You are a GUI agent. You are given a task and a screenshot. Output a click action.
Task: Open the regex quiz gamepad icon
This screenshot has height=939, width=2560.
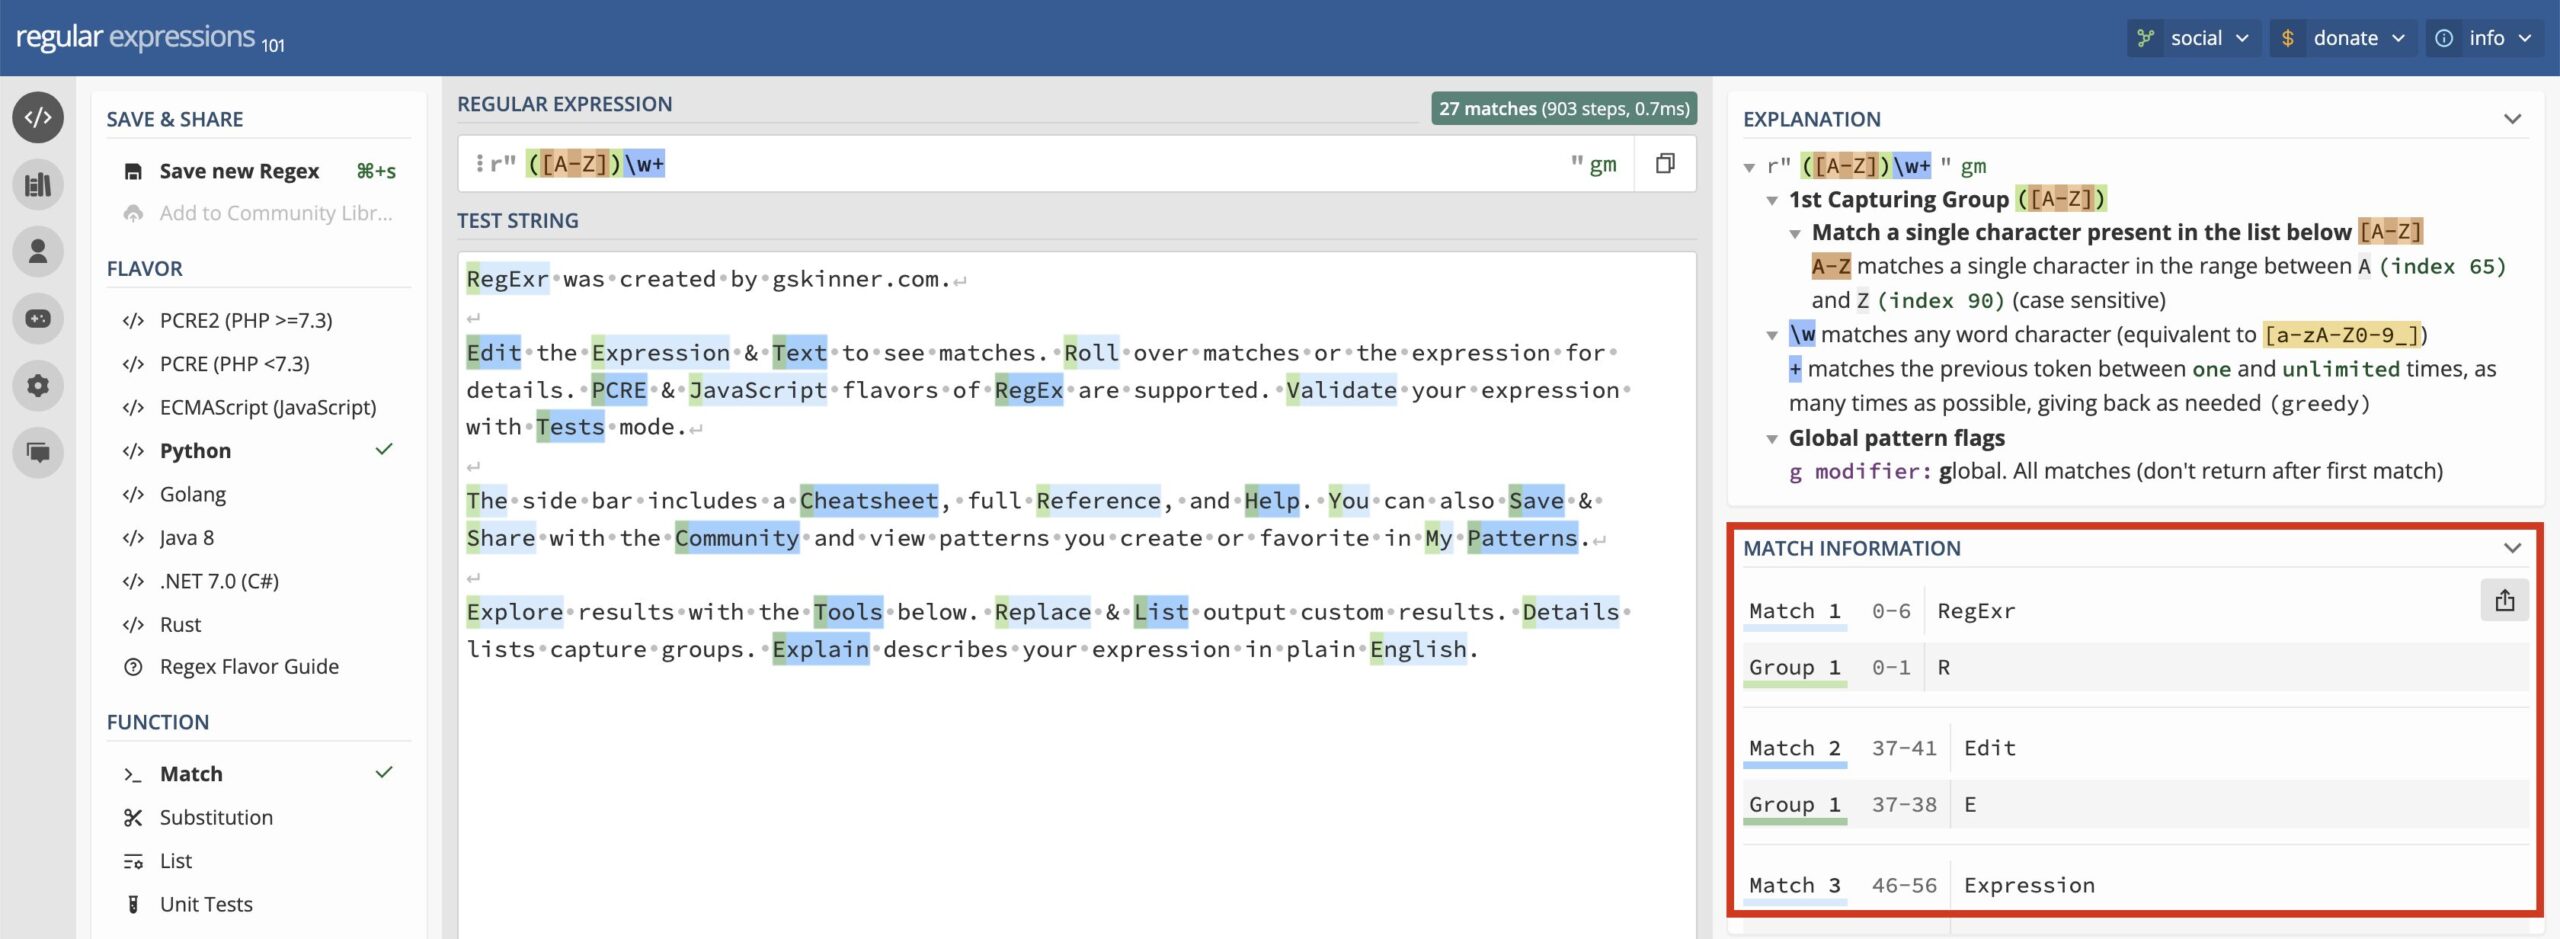coord(38,319)
